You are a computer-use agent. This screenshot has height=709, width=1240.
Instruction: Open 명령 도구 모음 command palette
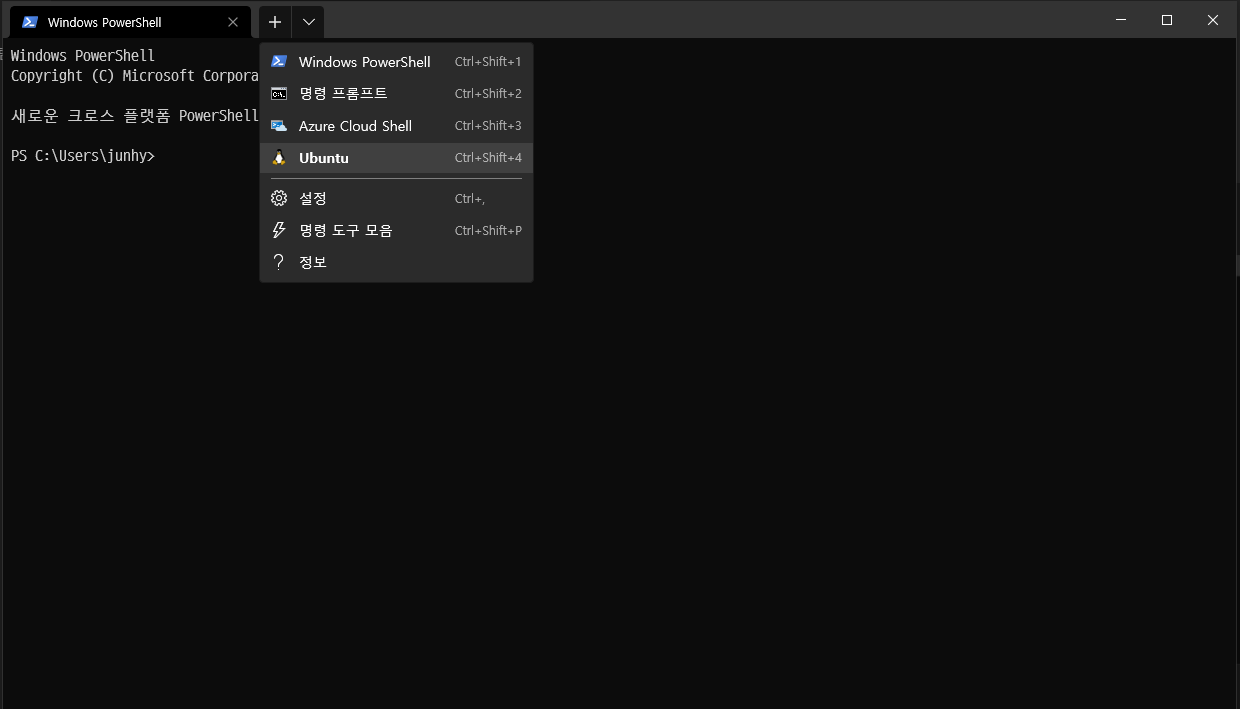(x=396, y=231)
